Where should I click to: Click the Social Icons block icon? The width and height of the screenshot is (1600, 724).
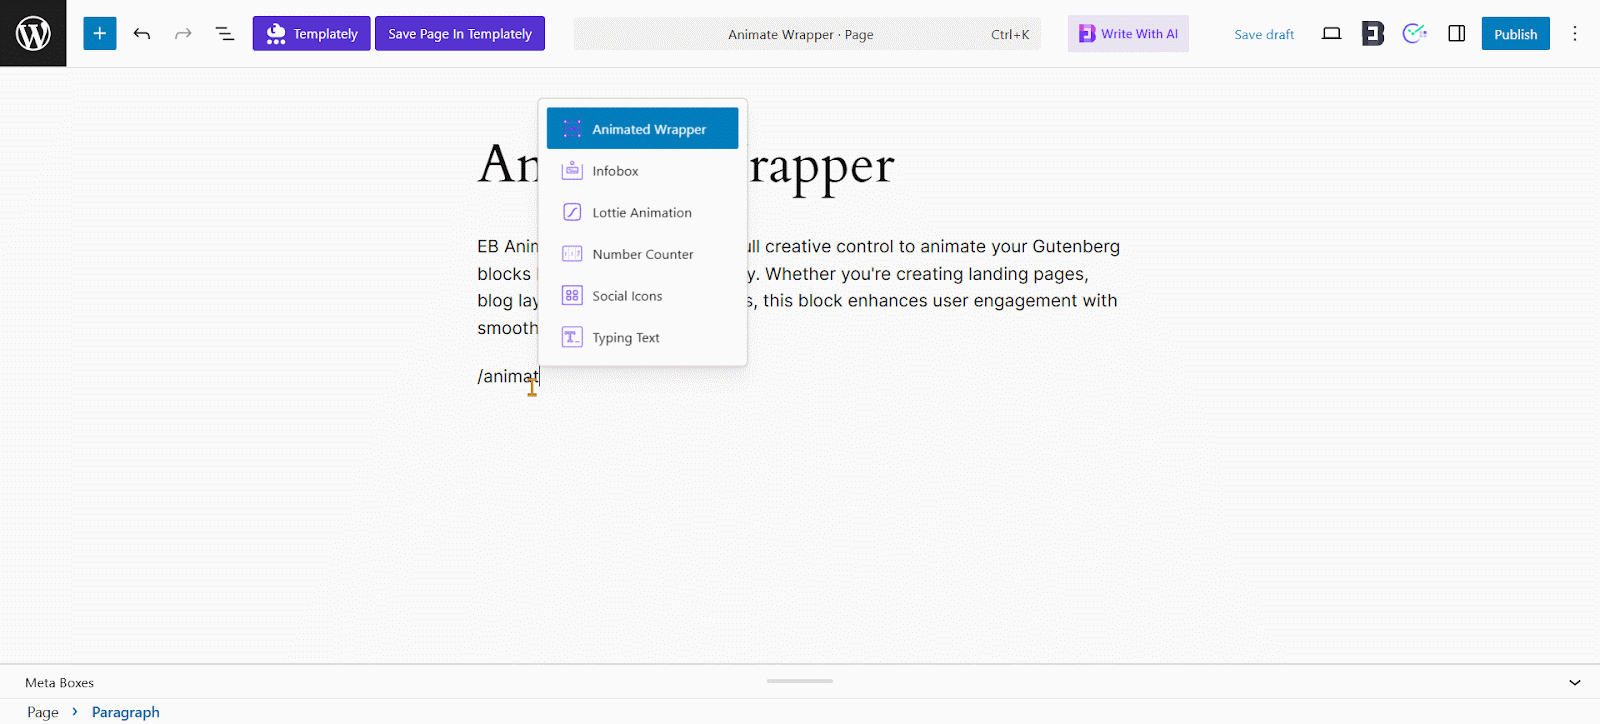572,295
